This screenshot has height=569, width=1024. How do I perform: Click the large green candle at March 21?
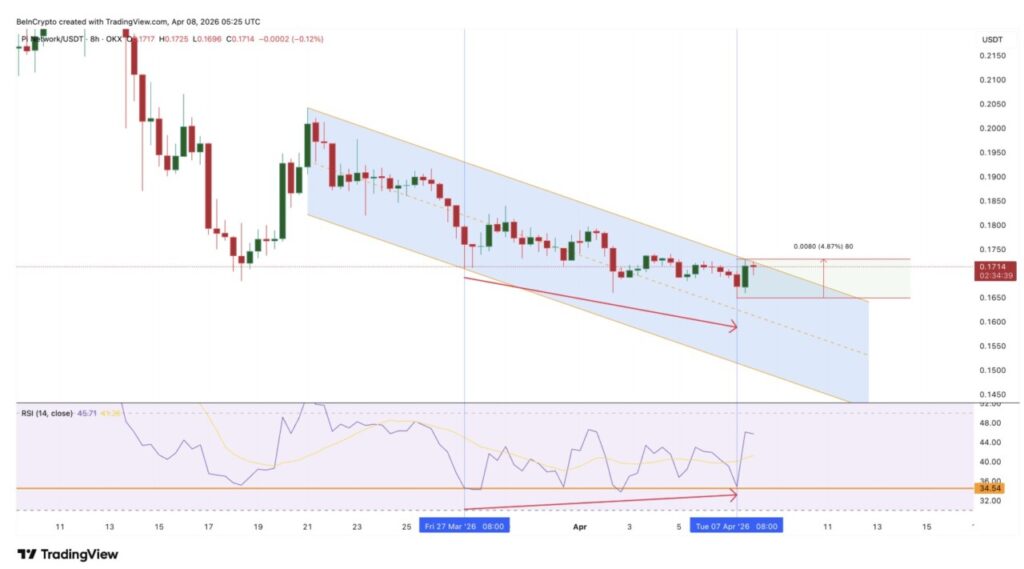pos(309,145)
